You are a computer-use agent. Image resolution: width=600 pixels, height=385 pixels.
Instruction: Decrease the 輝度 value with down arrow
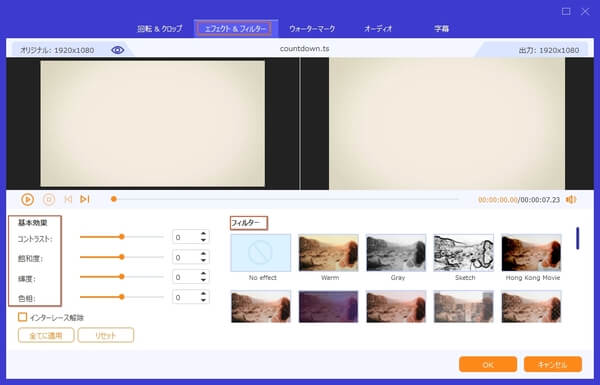(x=203, y=280)
